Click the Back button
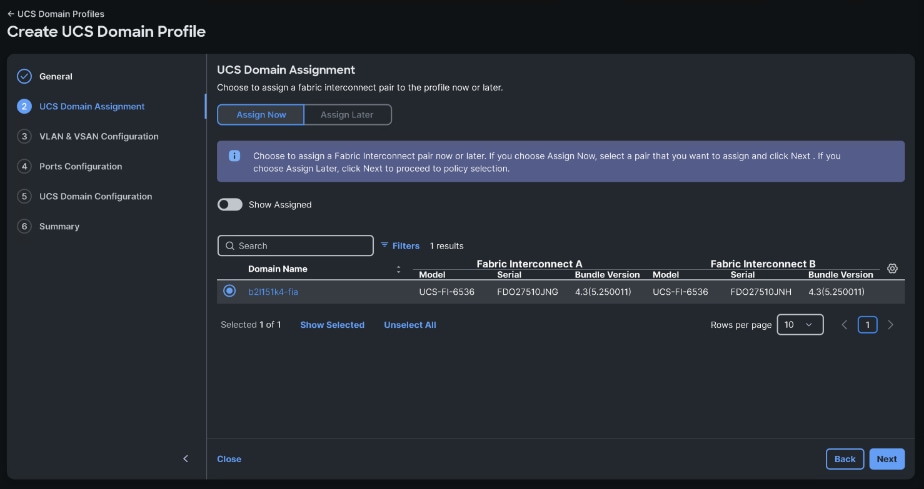Viewport: 924px width, 489px height. pyautogui.click(x=845, y=459)
